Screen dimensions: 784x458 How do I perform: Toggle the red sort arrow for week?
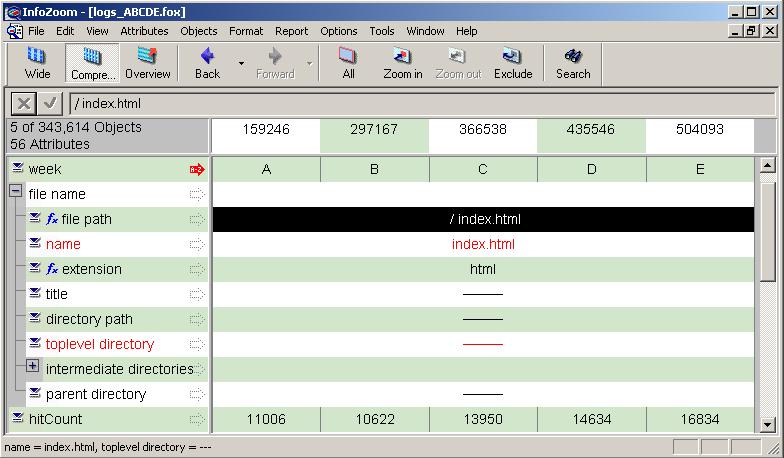[197, 170]
